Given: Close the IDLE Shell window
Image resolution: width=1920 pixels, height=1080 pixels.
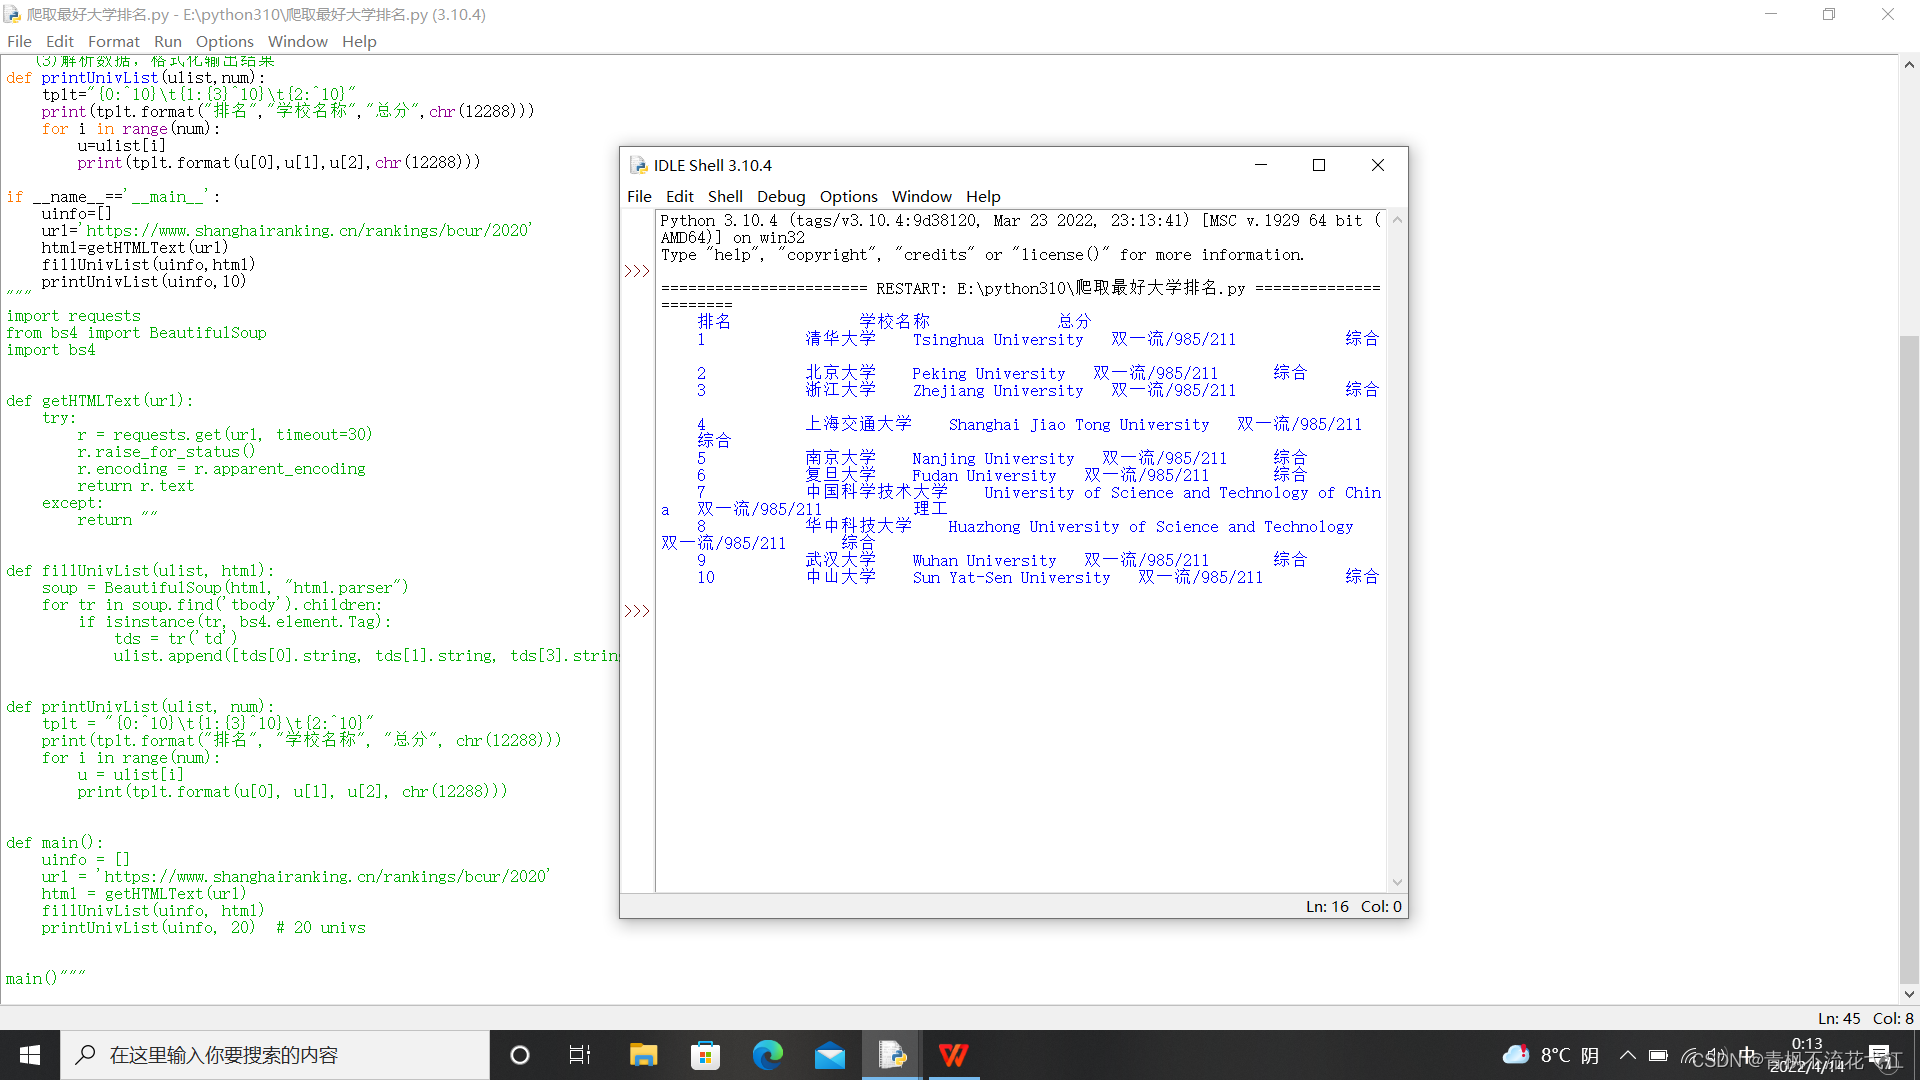Looking at the screenshot, I should [x=1377, y=165].
